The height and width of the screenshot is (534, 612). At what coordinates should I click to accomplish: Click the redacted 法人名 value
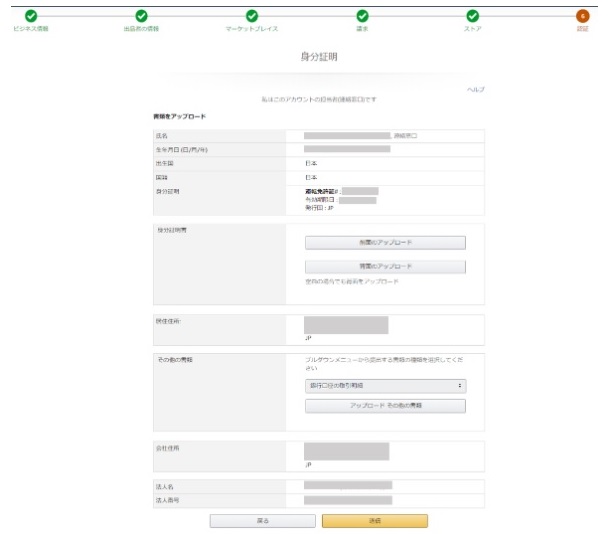pos(347,486)
